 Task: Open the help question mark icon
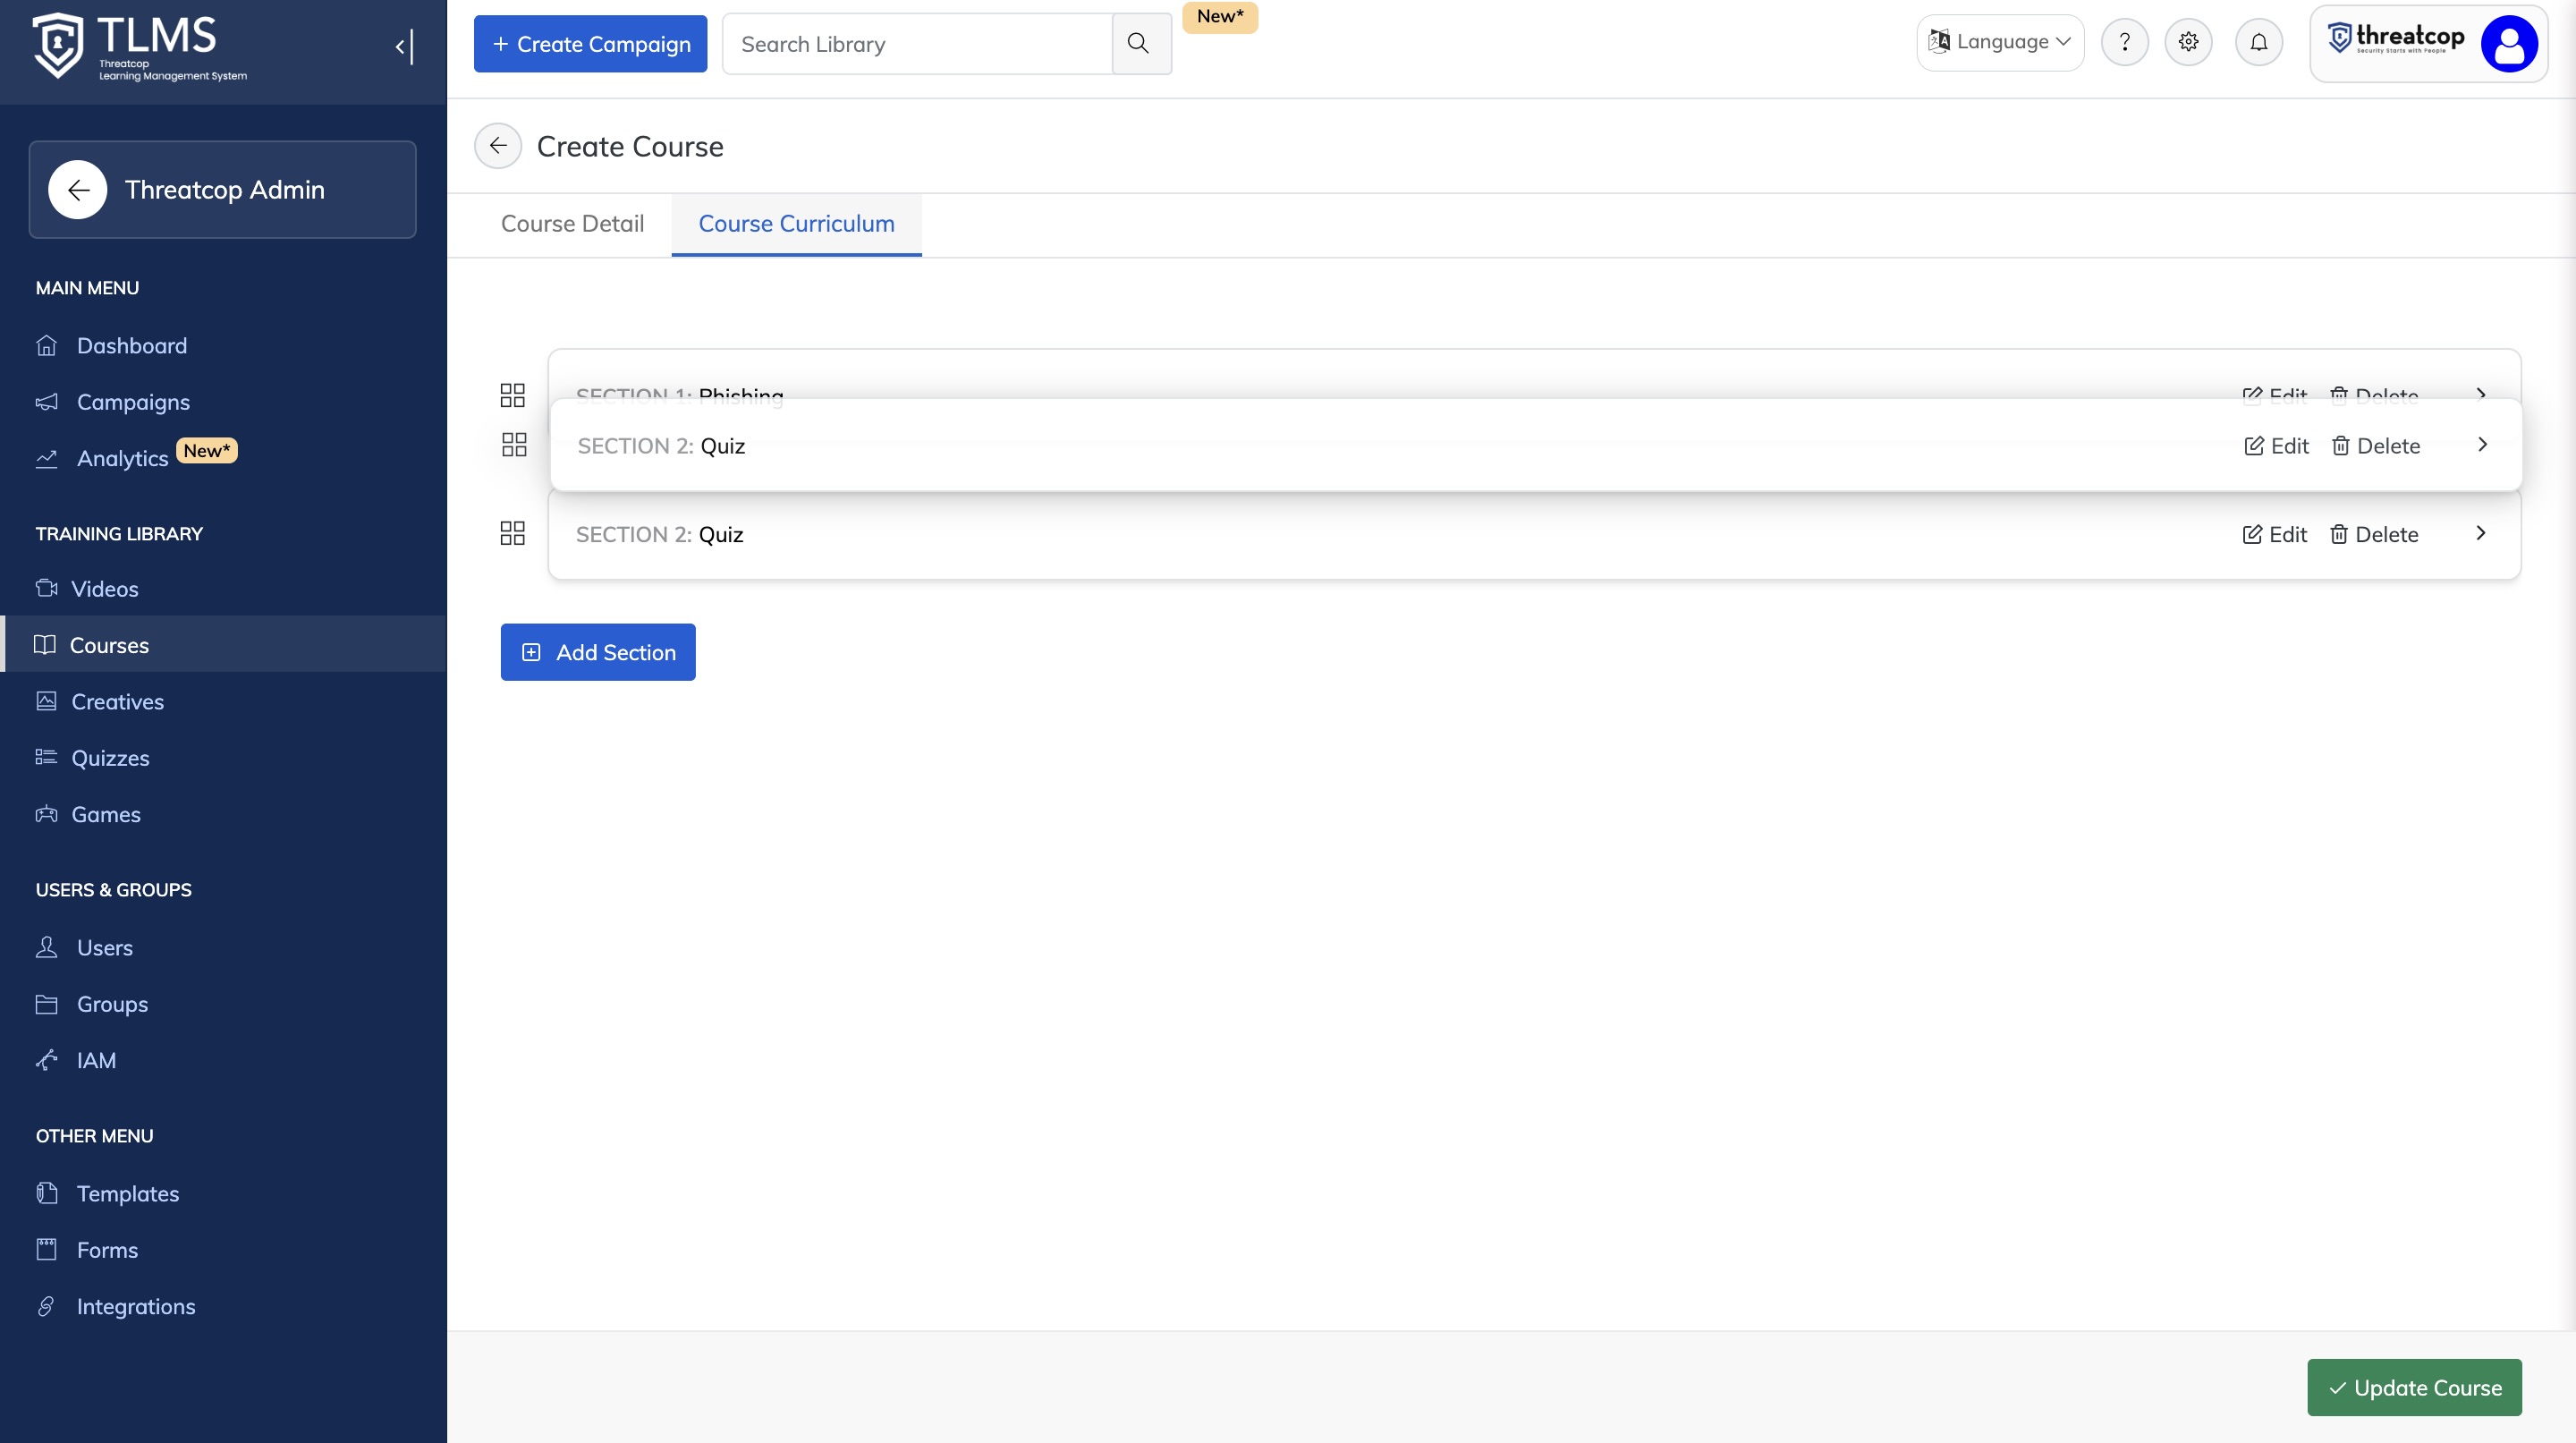click(2124, 42)
